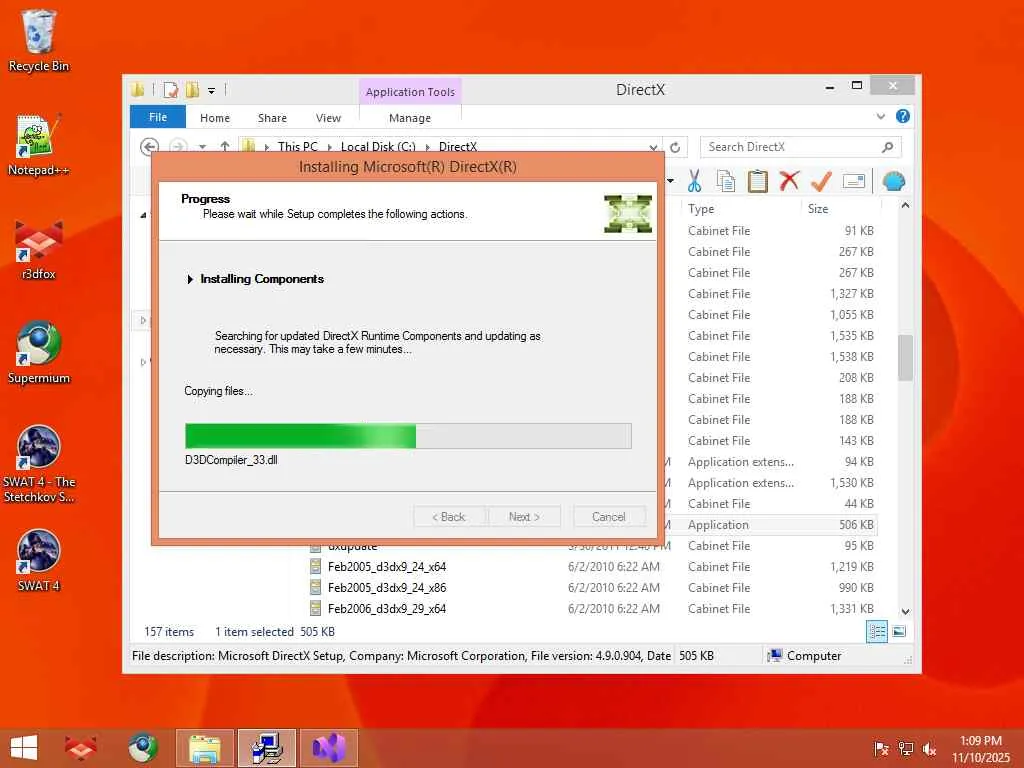This screenshot has height=768, width=1024.
Task: Sort by the Size column header
Action: pos(818,209)
